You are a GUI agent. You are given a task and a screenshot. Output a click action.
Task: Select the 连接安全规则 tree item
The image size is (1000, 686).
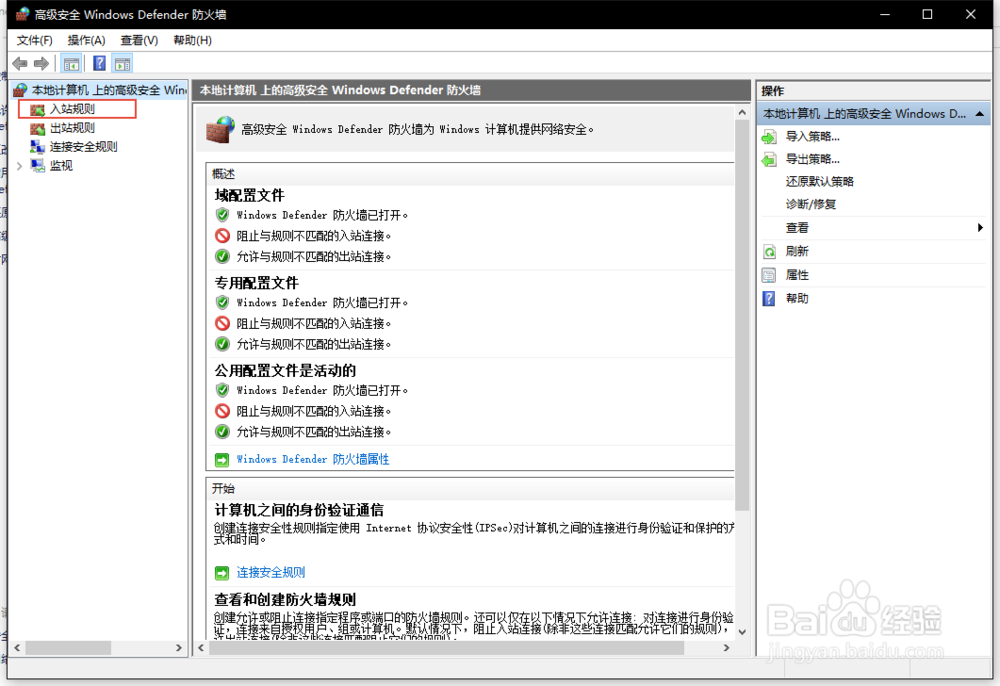click(x=84, y=147)
